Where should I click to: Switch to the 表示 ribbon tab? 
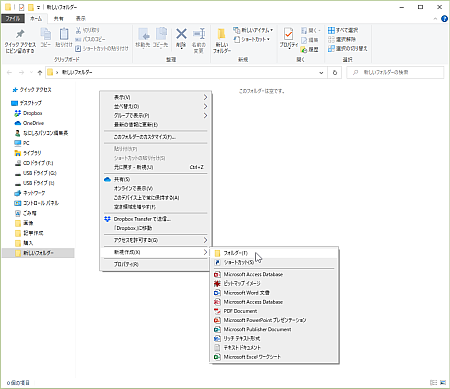coord(81,19)
